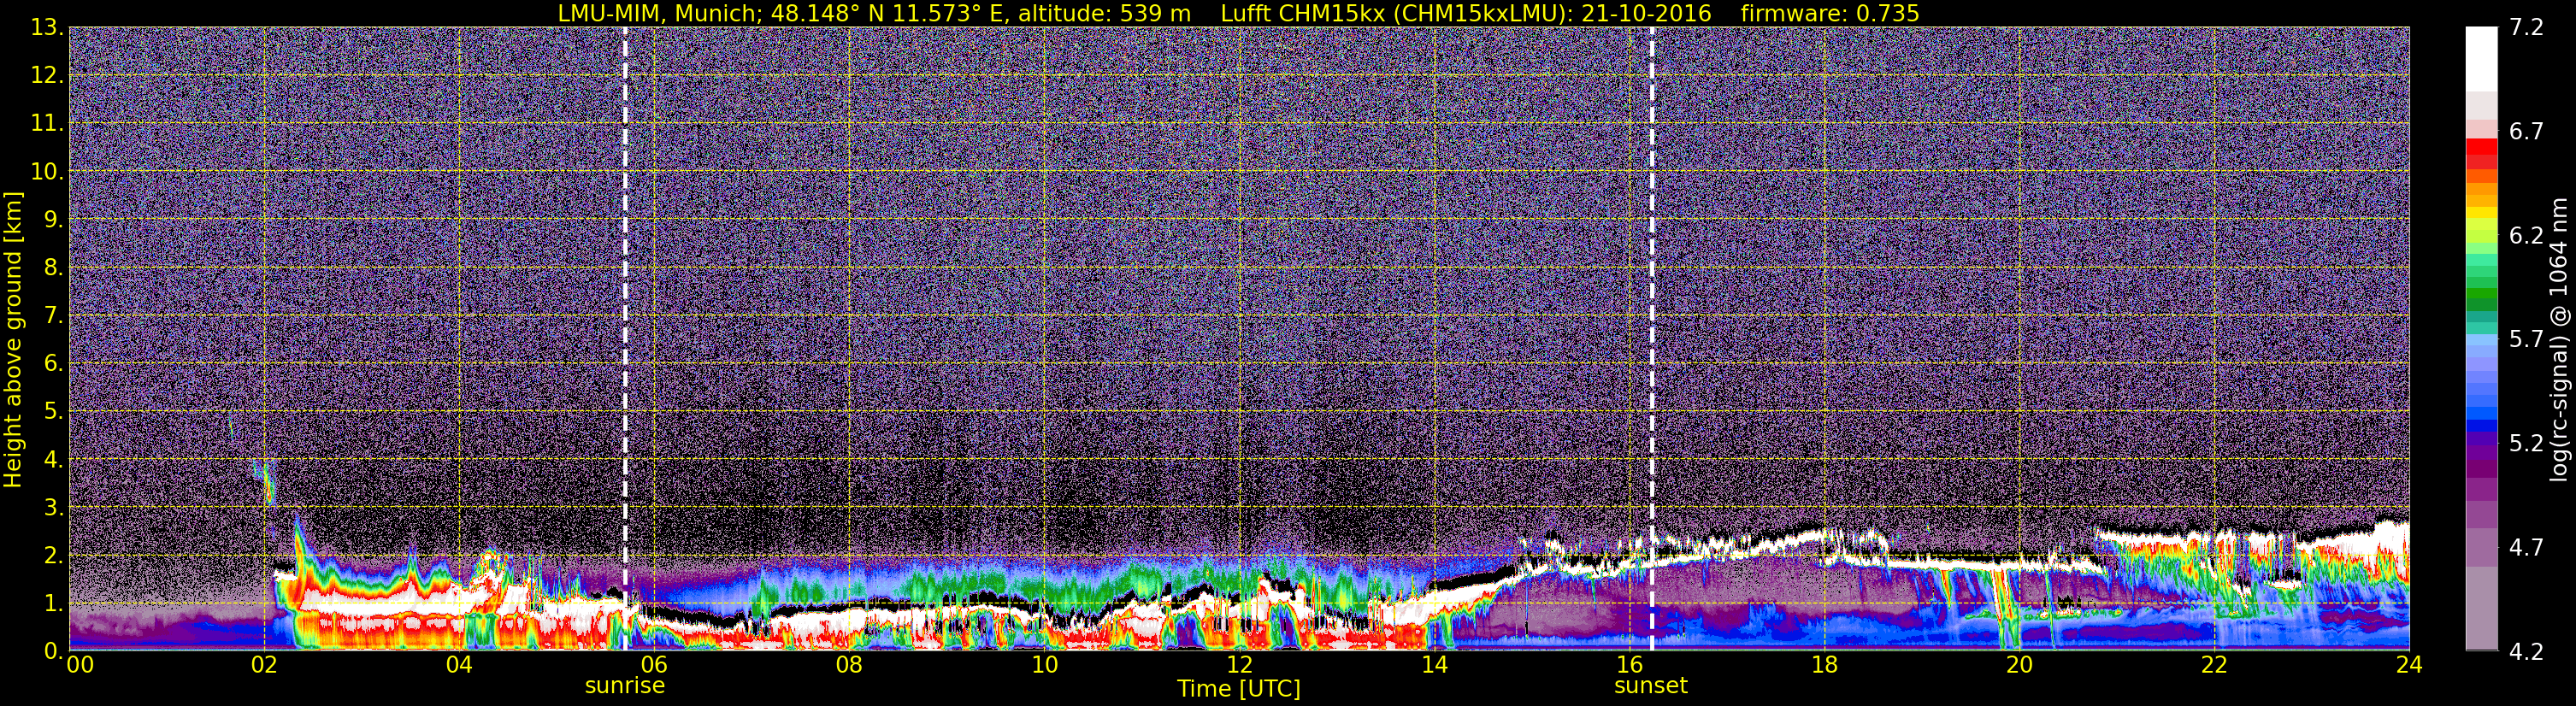
Task: Click the colorbar value '6.2'
Action: (2526, 235)
